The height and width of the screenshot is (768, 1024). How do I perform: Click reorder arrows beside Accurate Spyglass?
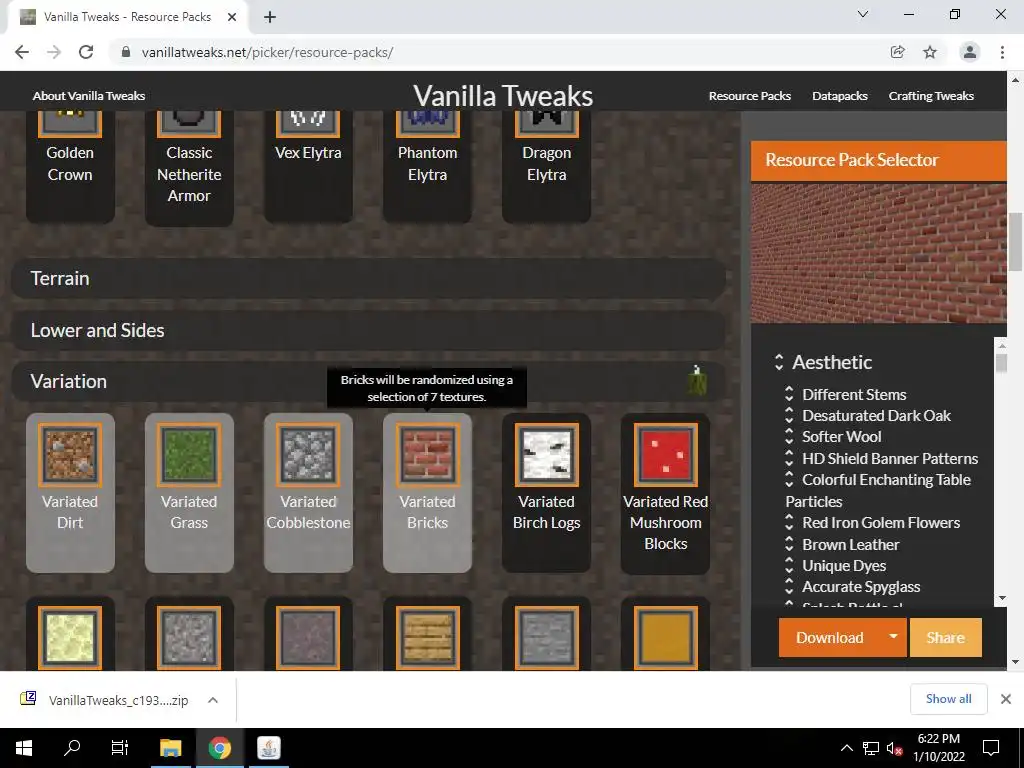point(789,586)
